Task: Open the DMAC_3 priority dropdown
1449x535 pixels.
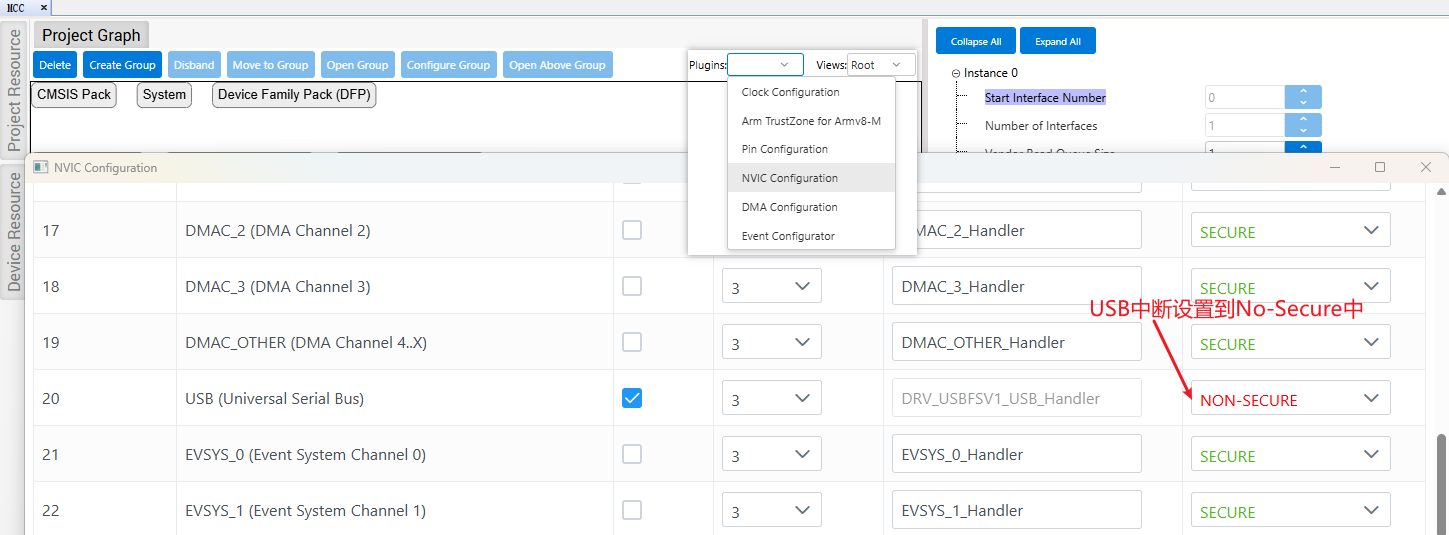Action: pos(772,286)
